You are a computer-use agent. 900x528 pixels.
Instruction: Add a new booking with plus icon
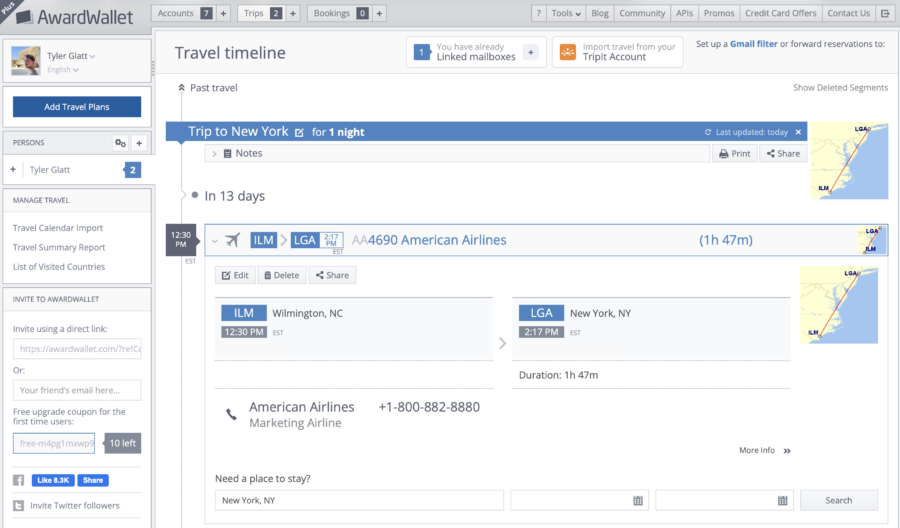379,13
